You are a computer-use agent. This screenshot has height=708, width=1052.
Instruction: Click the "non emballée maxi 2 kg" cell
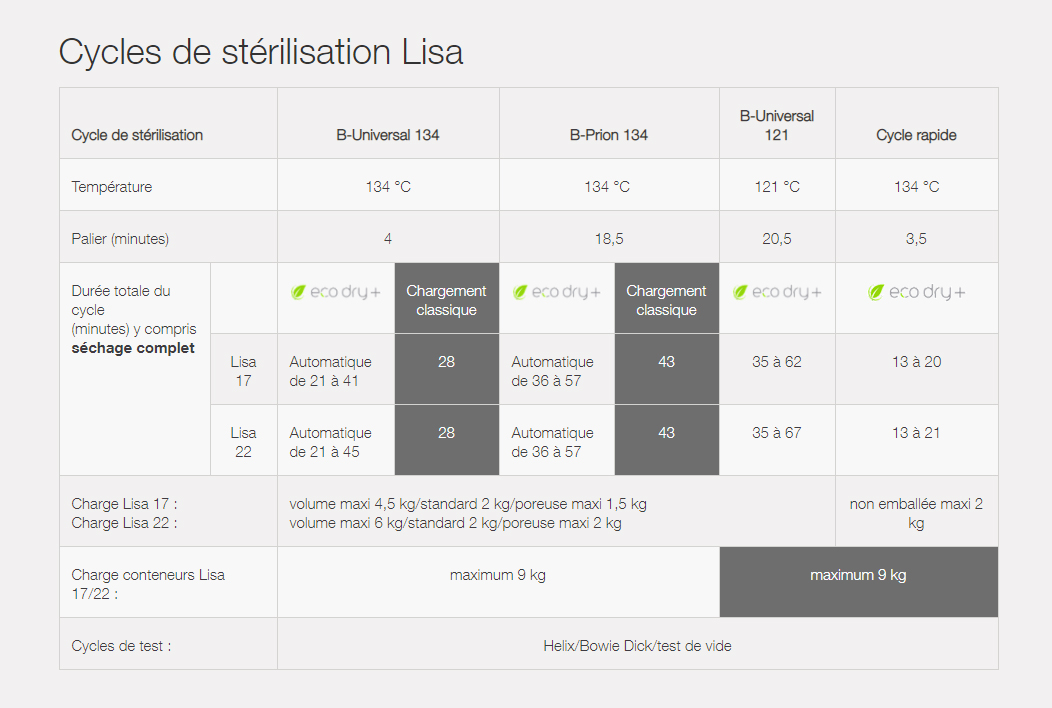click(x=916, y=513)
